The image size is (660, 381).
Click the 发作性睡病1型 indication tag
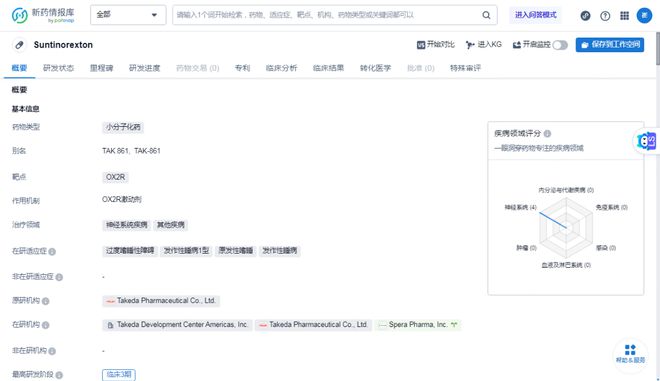[186, 251]
